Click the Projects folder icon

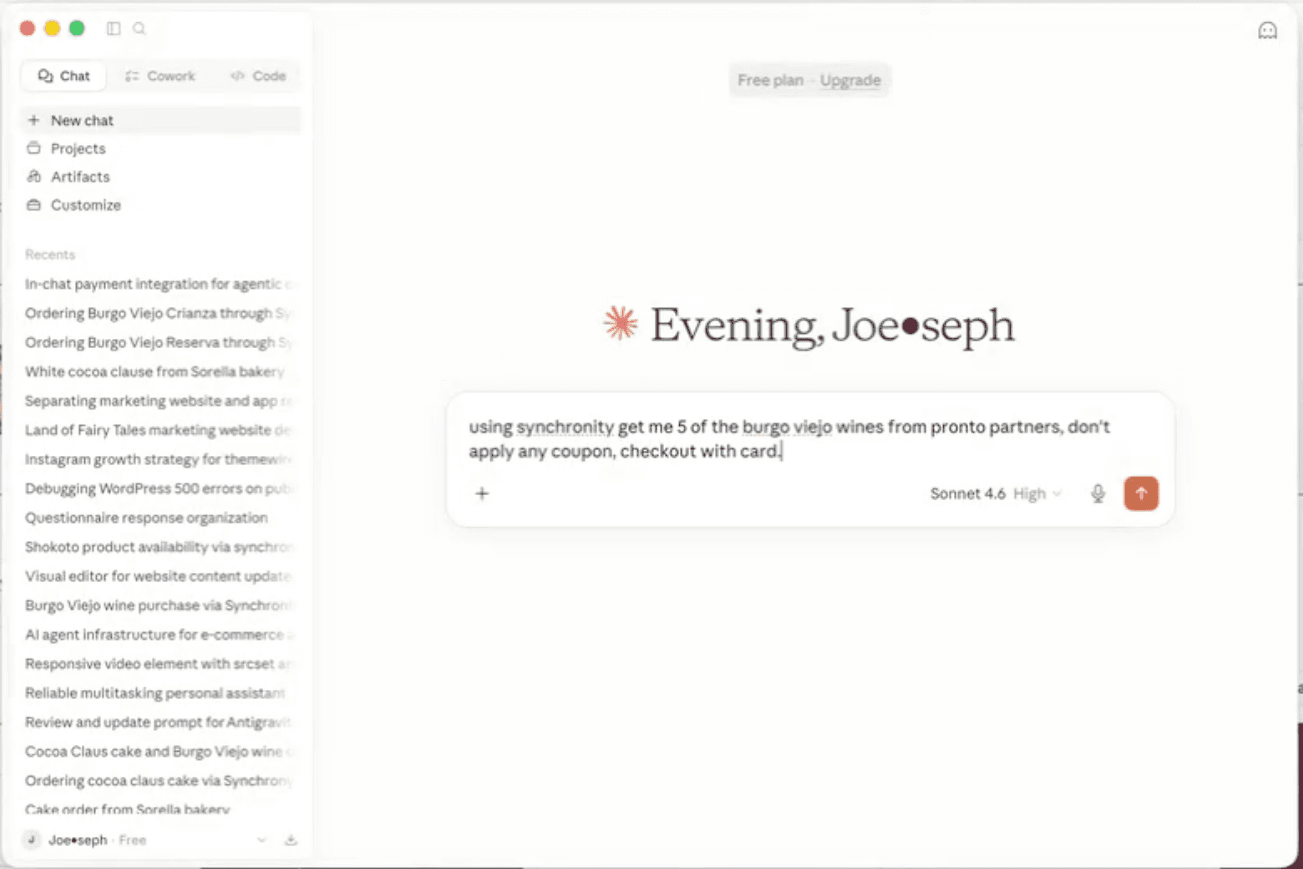tap(33, 148)
